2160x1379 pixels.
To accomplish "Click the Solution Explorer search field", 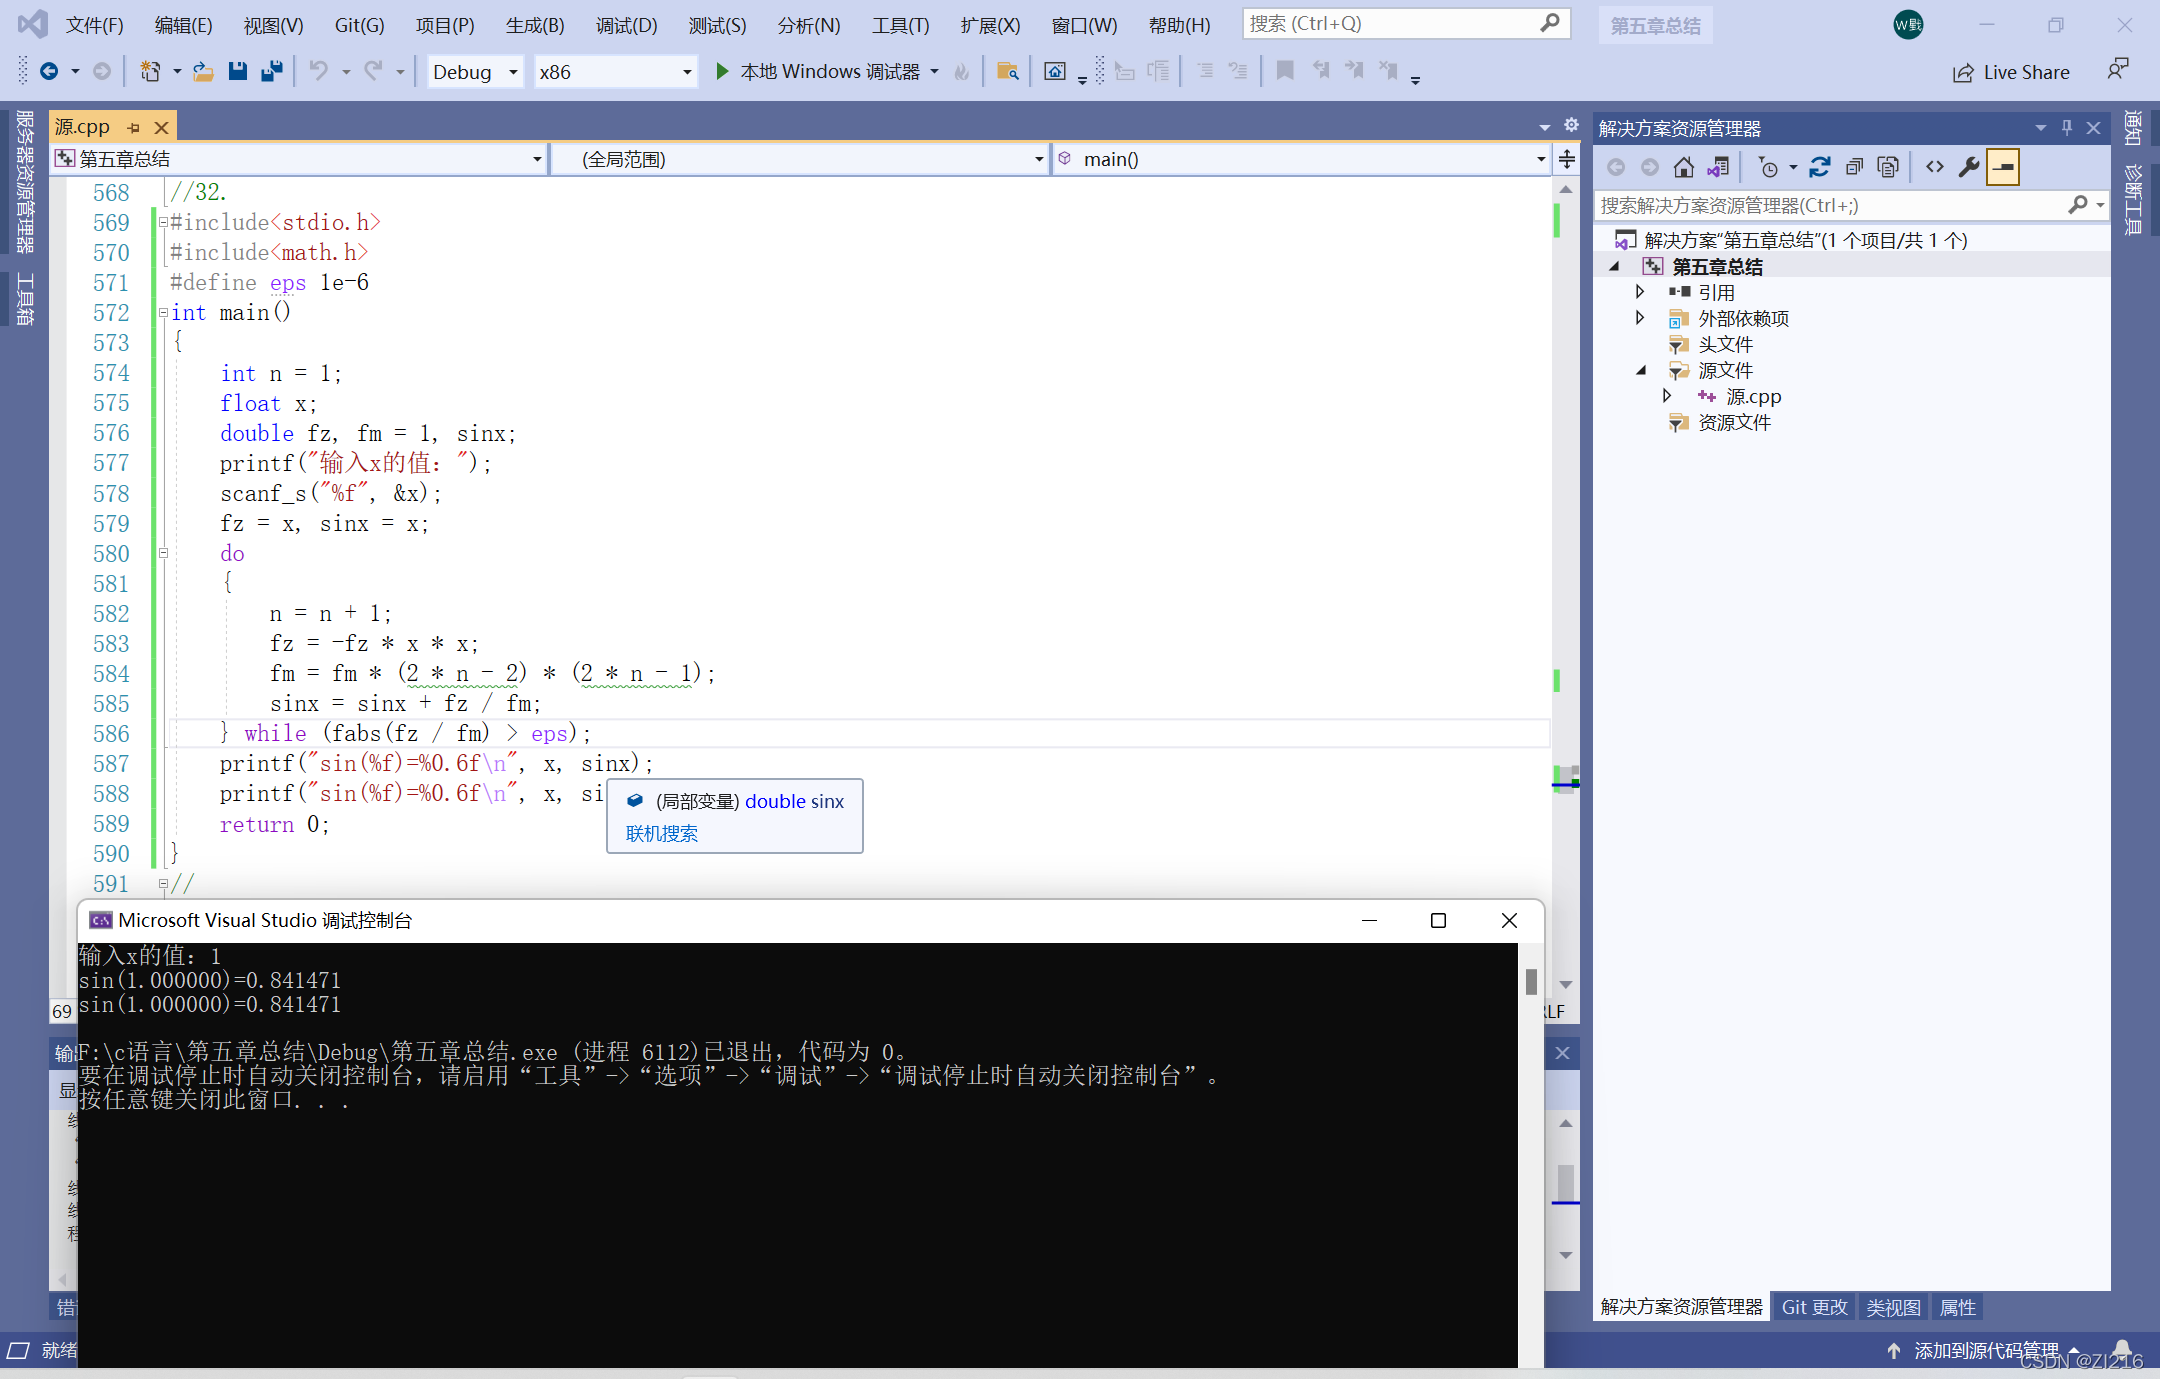I will (1850, 205).
